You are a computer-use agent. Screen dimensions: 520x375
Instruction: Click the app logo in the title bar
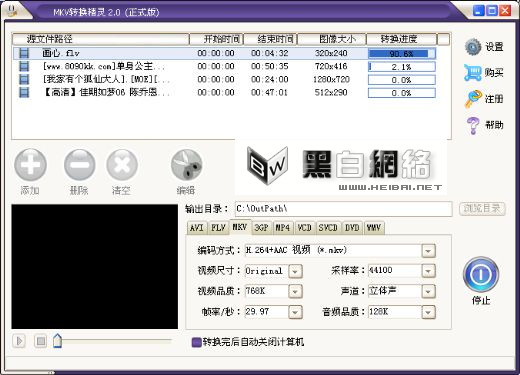click(x=12, y=10)
